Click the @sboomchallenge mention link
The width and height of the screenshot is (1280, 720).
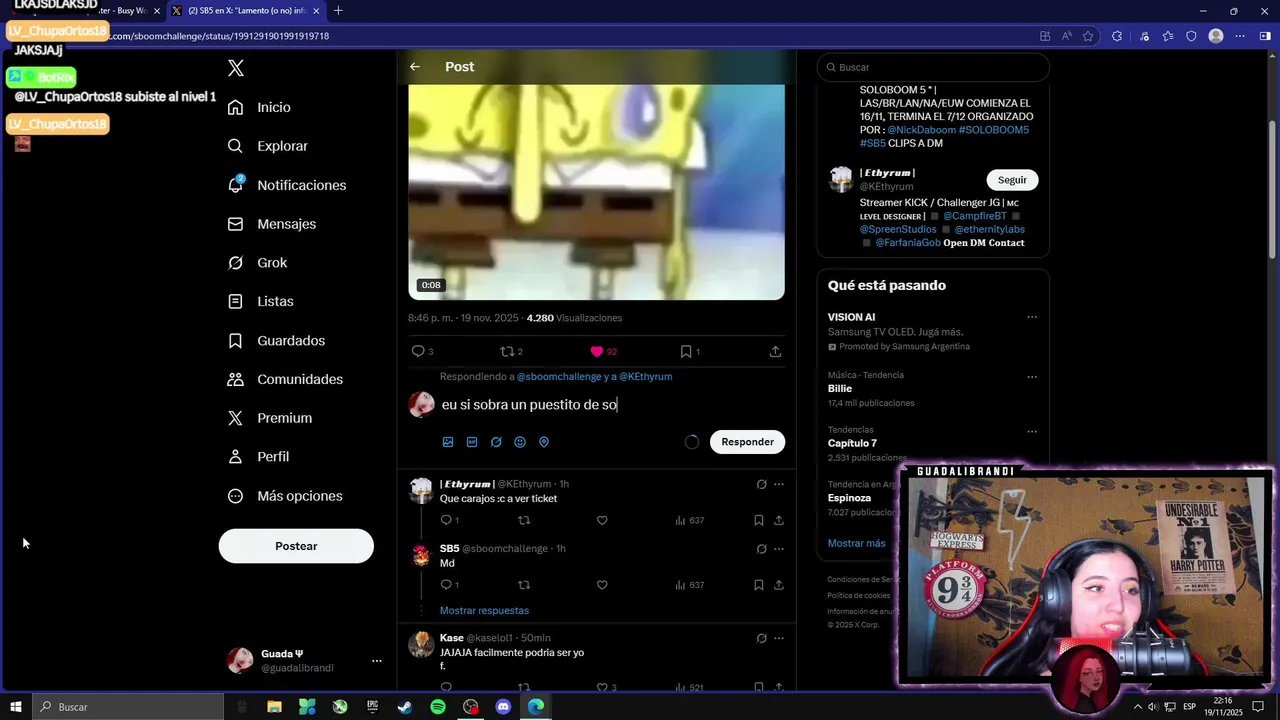559,377
